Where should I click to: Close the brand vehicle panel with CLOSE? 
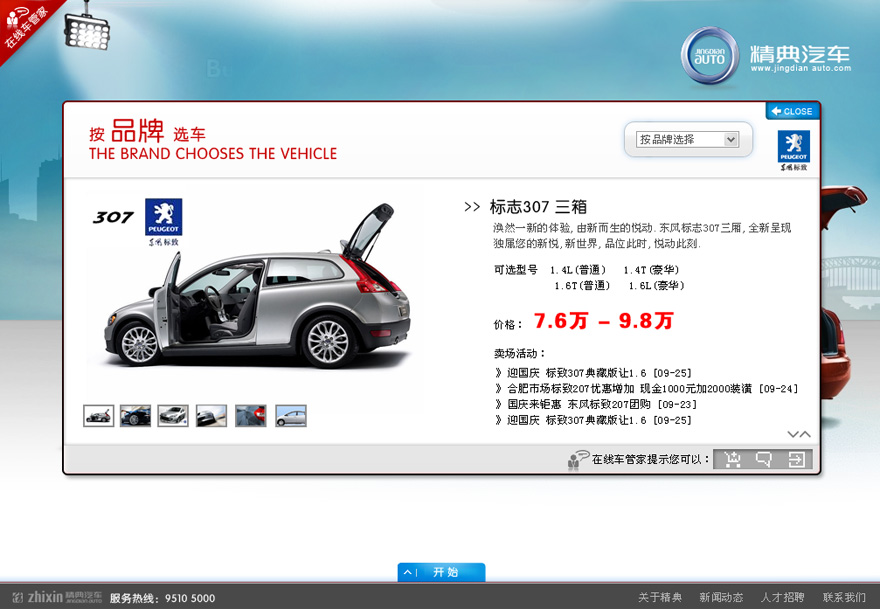[792, 111]
